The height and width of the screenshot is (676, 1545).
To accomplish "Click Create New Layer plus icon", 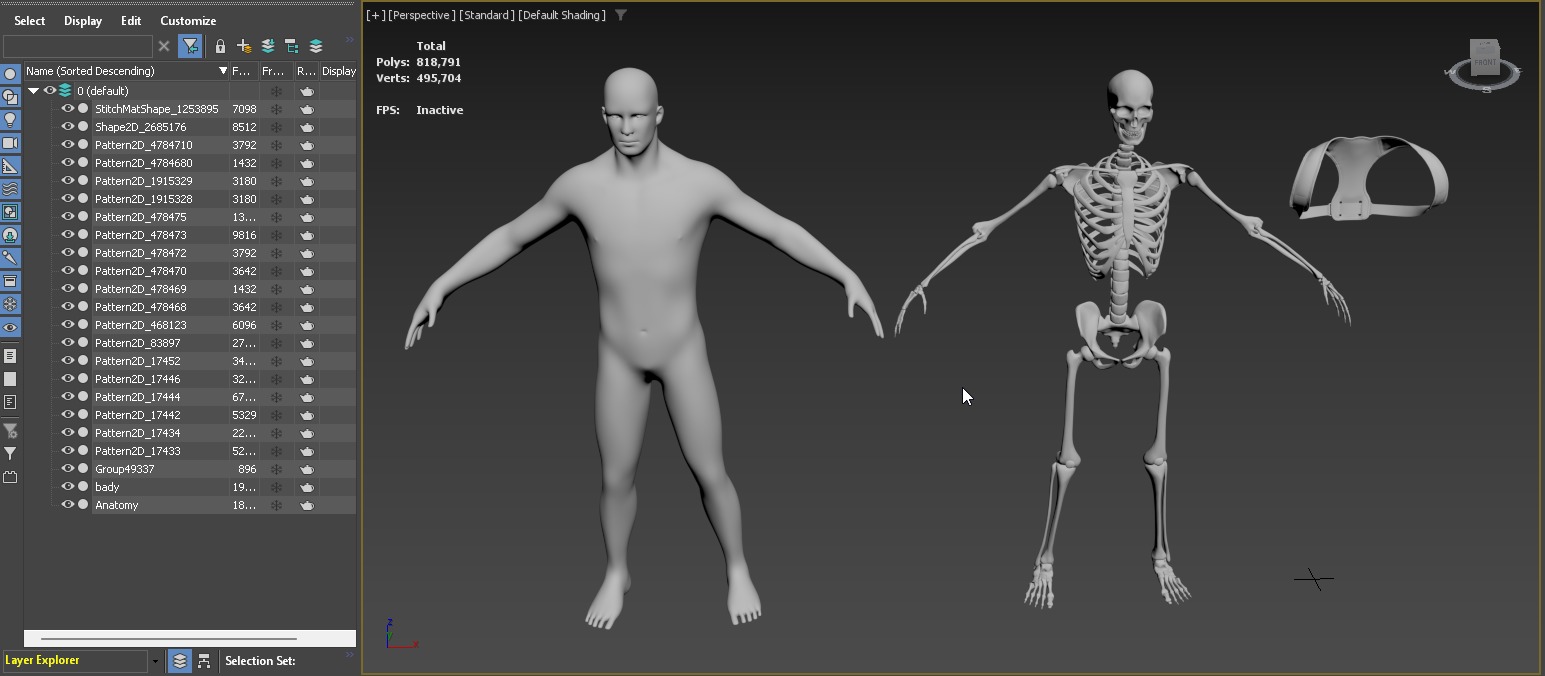I will pyautogui.click(x=244, y=46).
